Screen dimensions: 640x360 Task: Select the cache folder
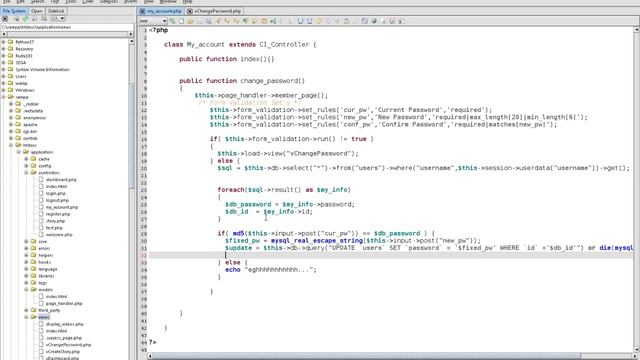coord(44,159)
